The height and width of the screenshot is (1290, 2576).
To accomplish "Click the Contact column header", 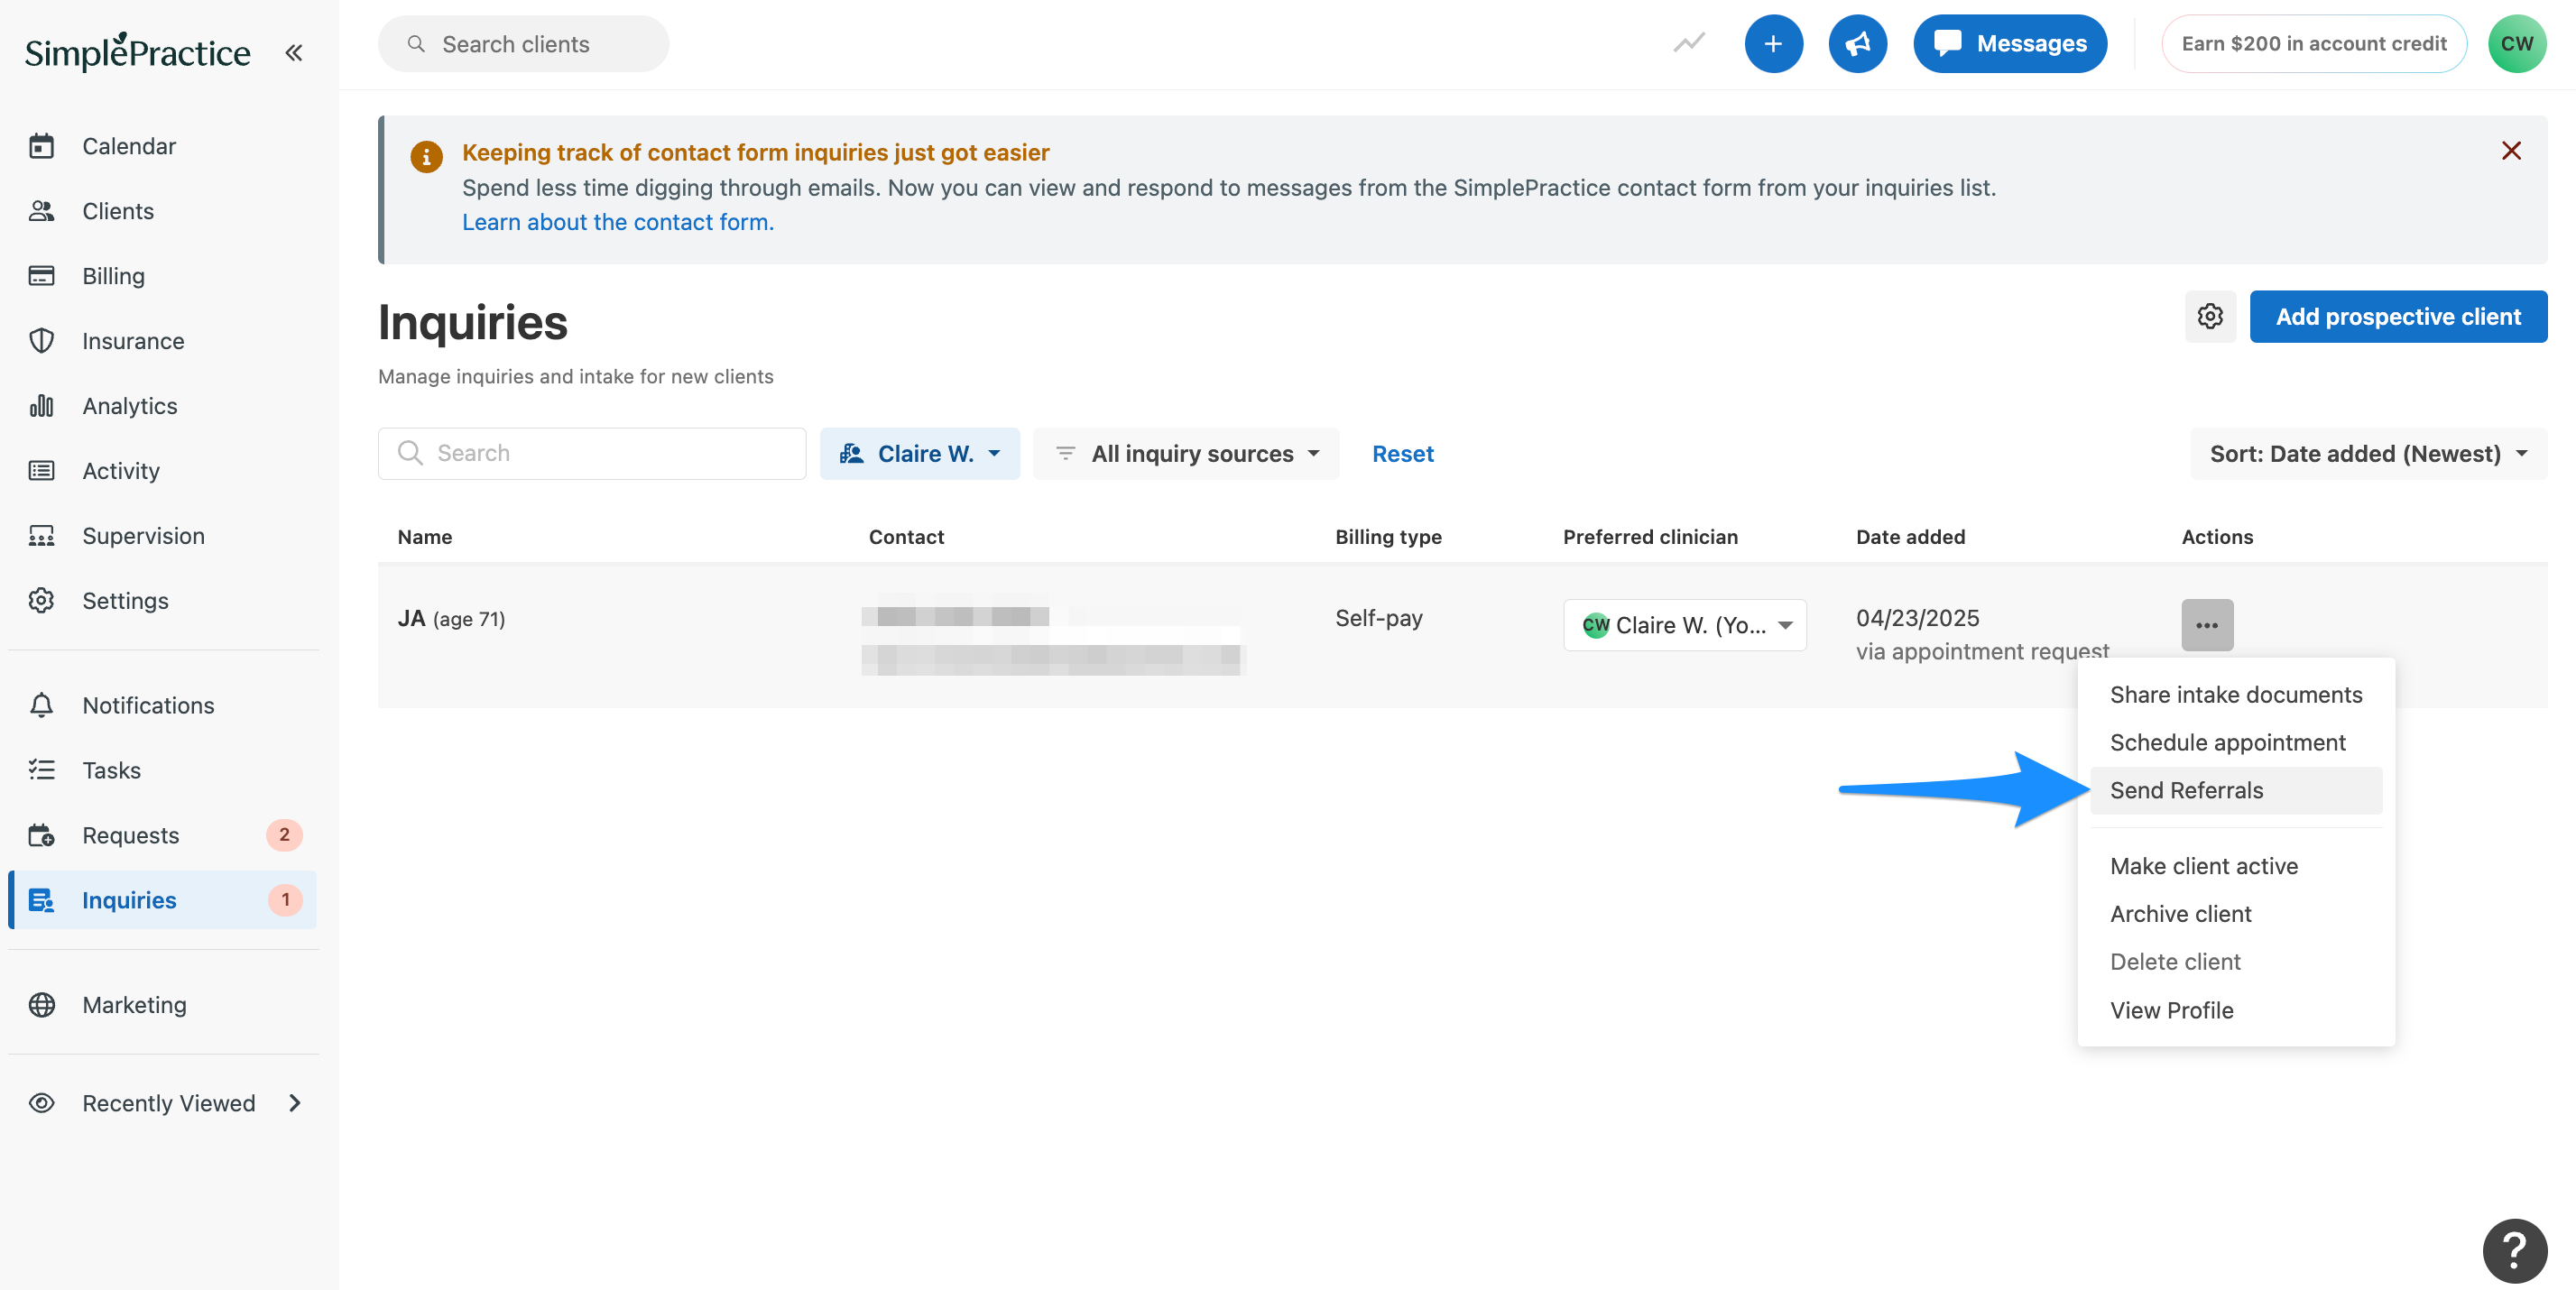I will [x=906, y=537].
